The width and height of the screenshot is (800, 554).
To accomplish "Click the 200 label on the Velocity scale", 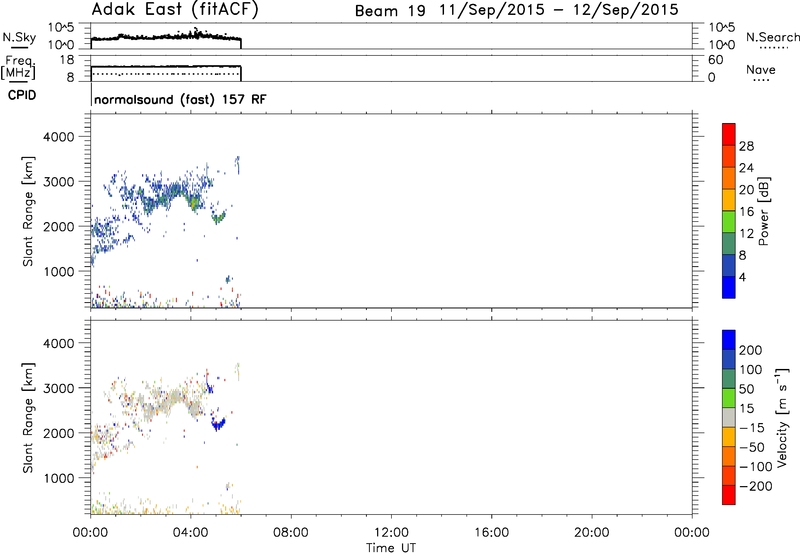I will [x=751, y=350].
